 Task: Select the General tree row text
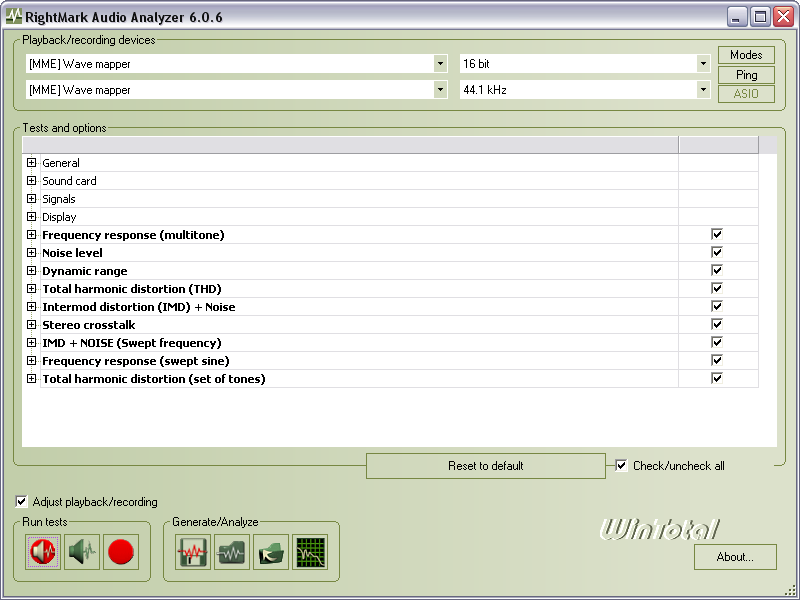coord(61,163)
